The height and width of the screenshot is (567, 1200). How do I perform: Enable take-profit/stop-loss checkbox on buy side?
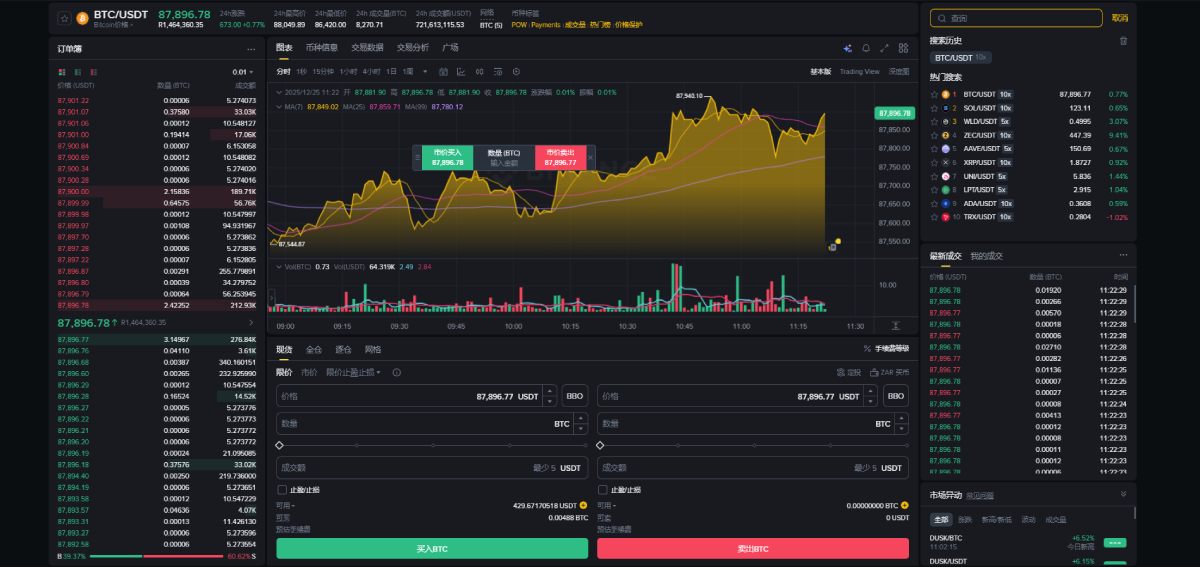coord(281,490)
